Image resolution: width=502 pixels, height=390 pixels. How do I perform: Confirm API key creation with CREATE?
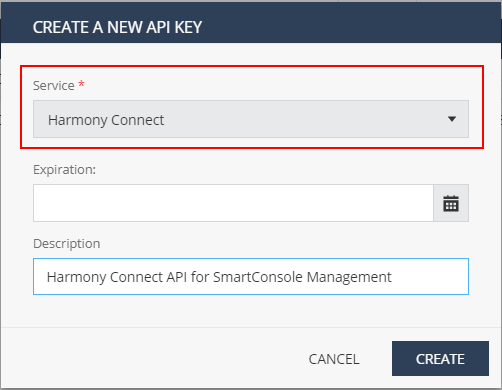440,359
